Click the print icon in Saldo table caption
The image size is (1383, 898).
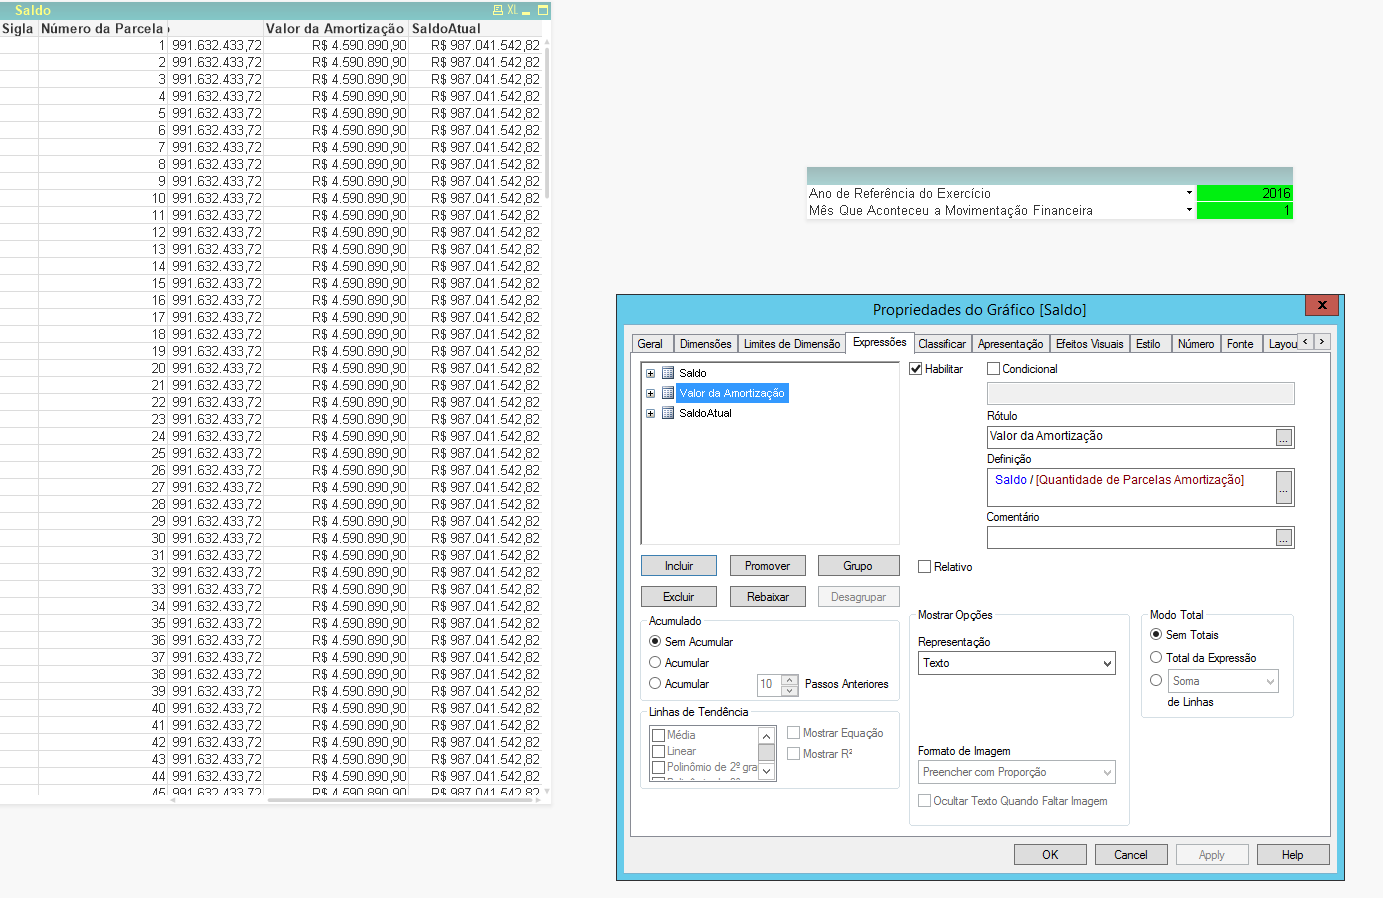click(x=498, y=10)
